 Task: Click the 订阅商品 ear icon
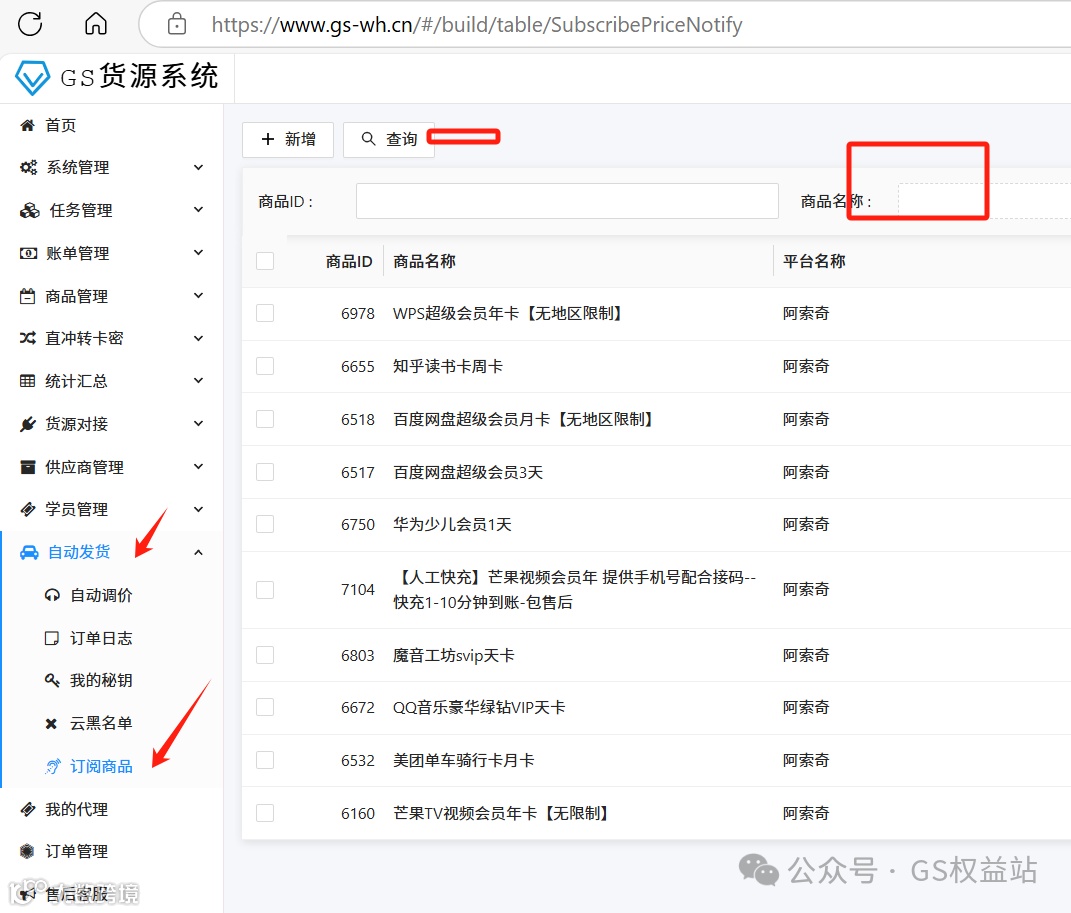pos(52,766)
